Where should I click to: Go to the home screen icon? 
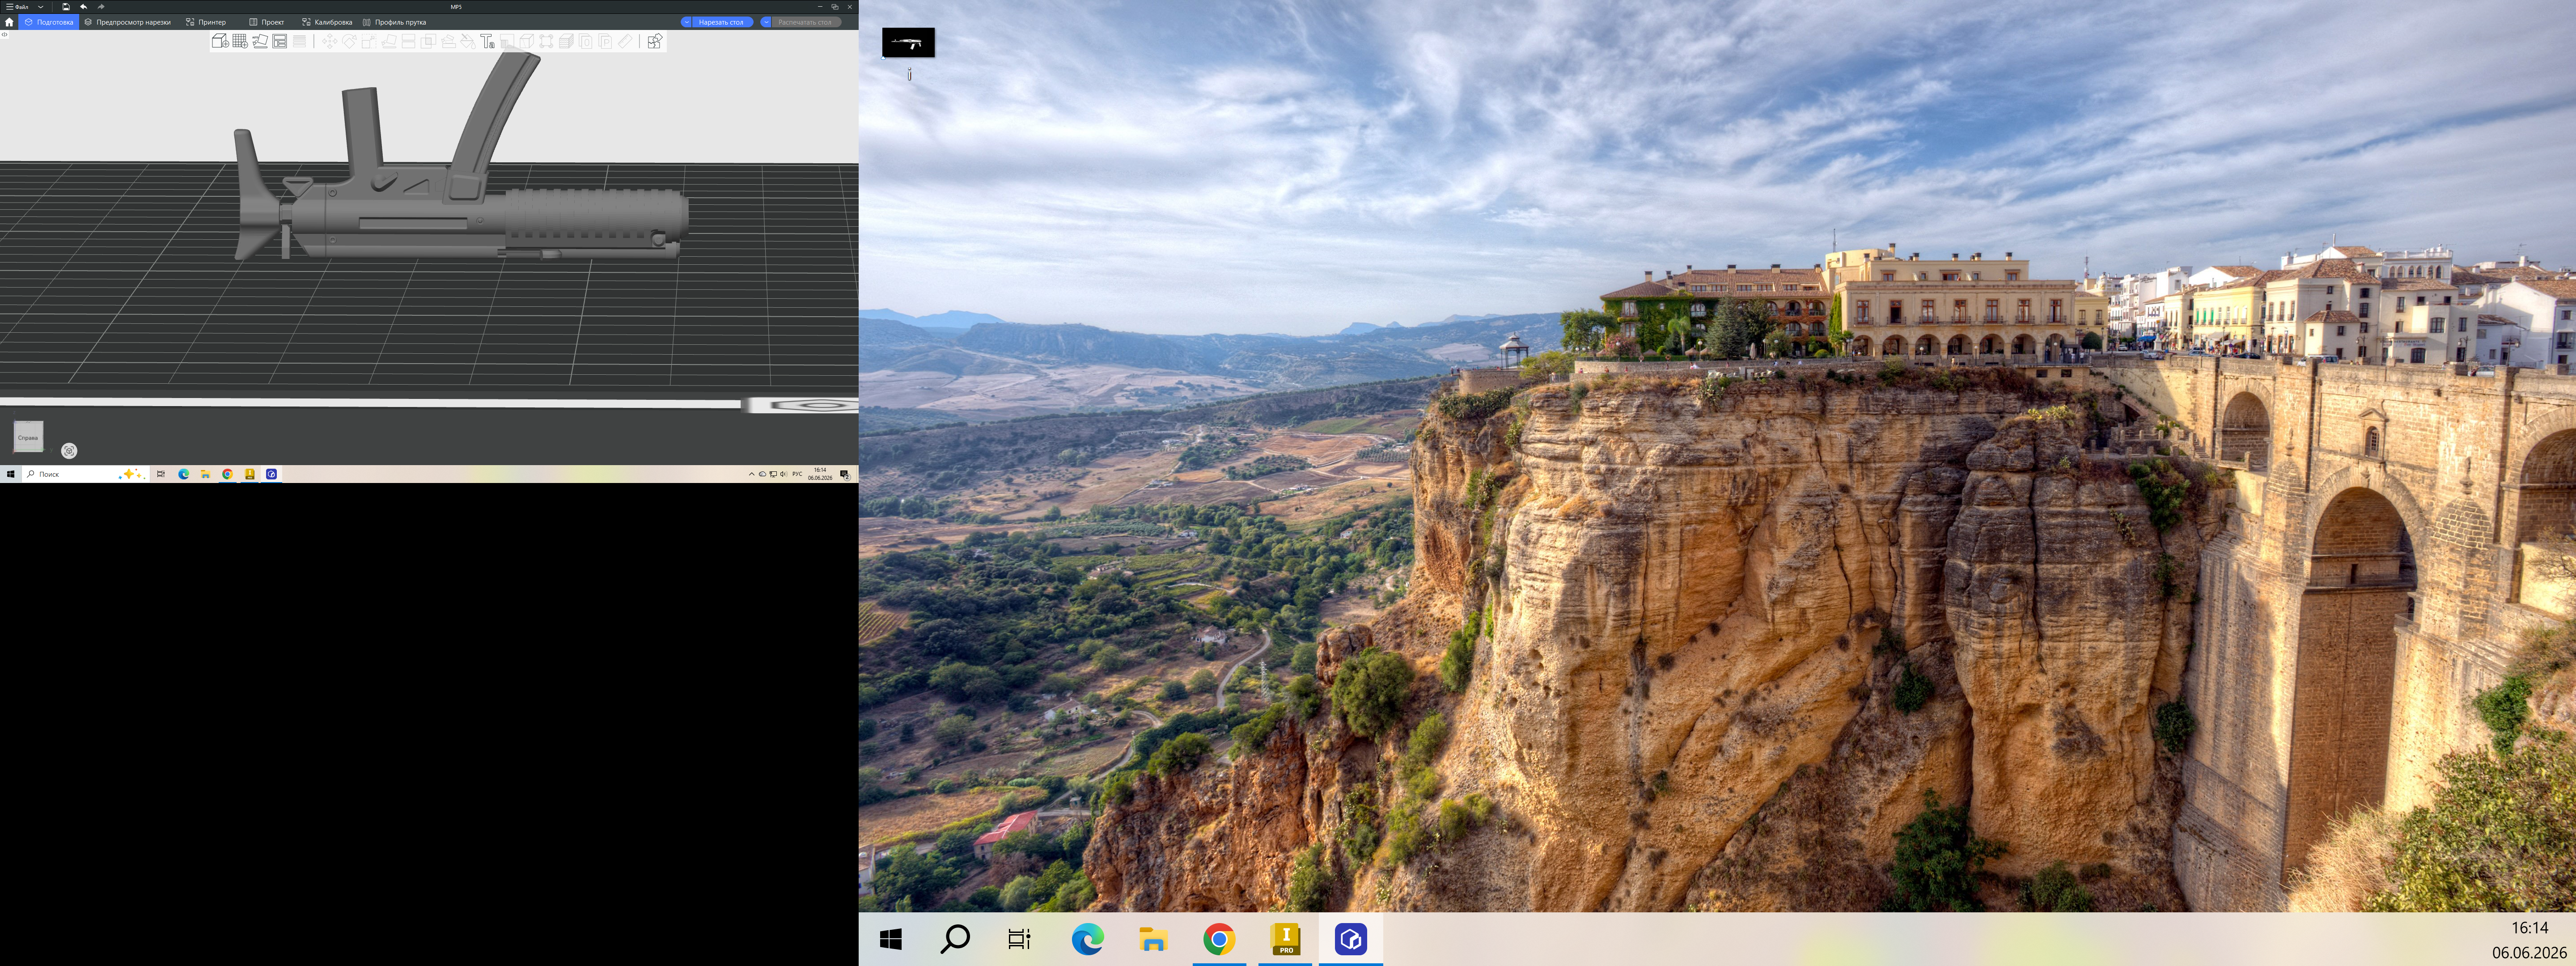point(9,22)
